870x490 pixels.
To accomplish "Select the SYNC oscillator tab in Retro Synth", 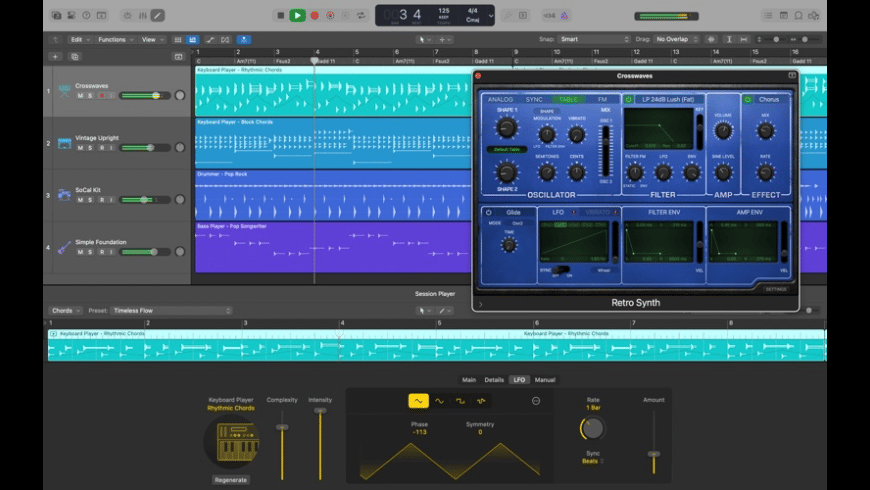I will (534, 99).
